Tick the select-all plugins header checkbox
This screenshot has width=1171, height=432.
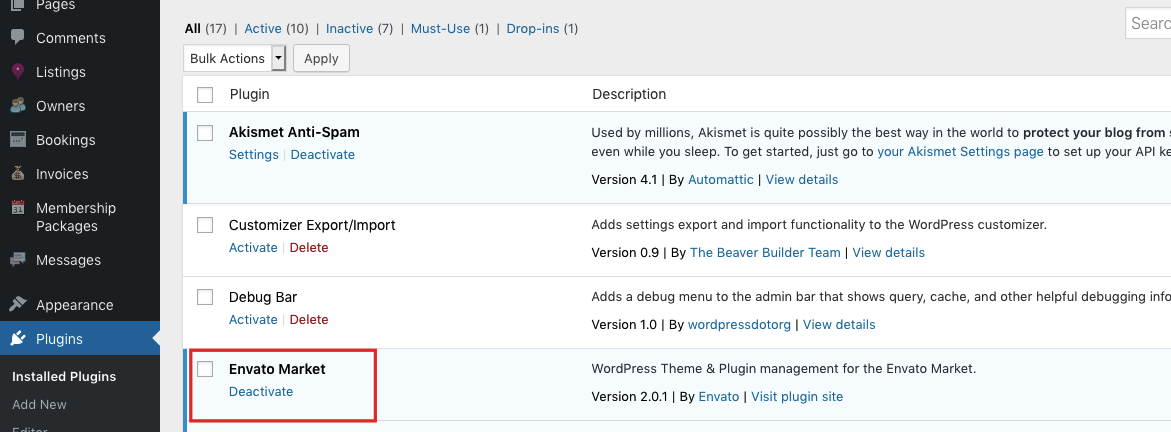pyautogui.click(x=205, y=95)
